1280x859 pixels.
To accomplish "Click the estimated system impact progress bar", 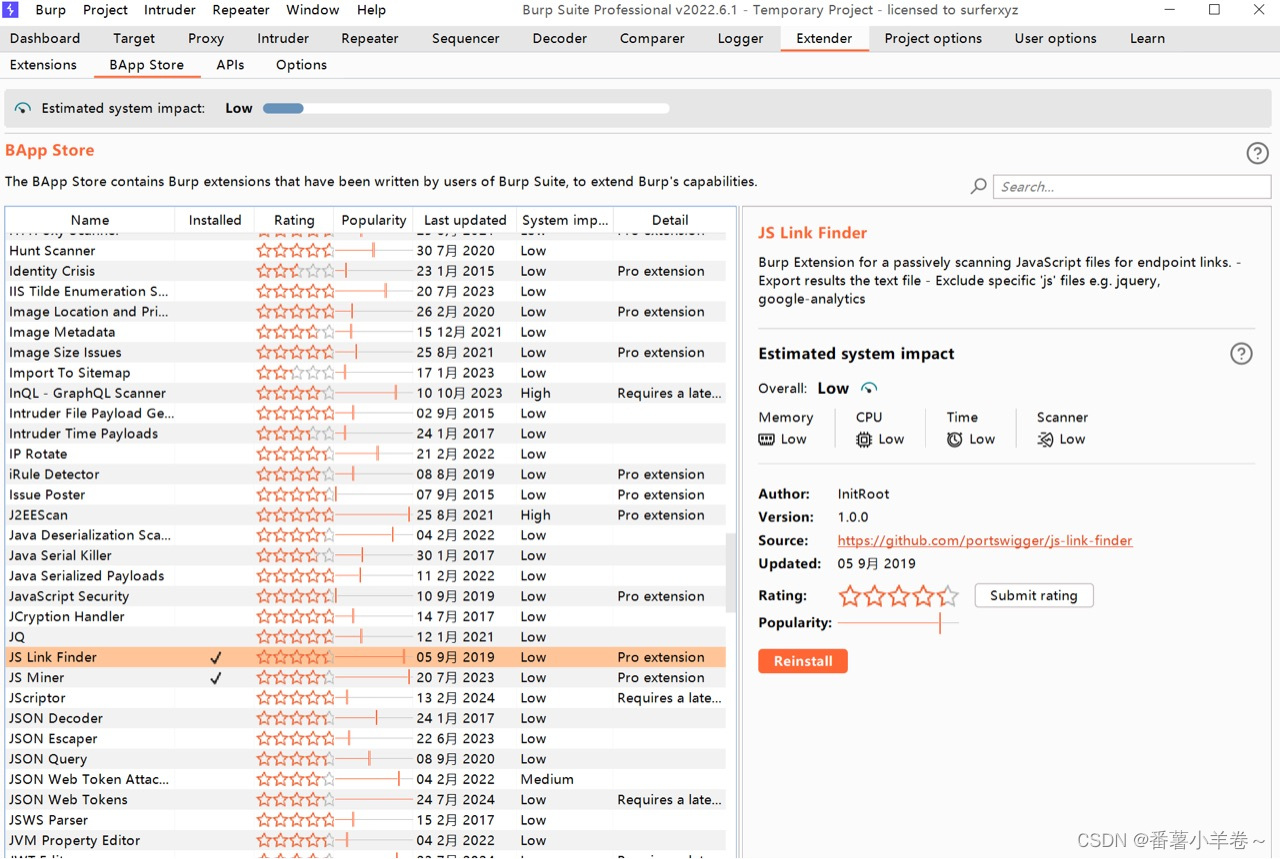I will (466, 108).
